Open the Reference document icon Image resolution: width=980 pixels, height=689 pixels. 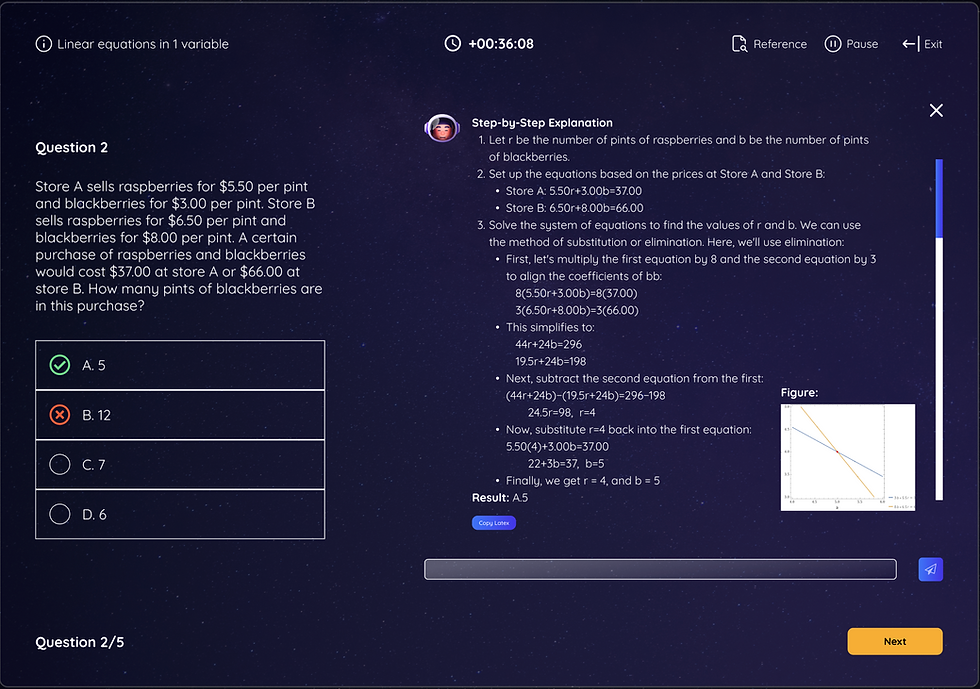(x=739, y=44)
